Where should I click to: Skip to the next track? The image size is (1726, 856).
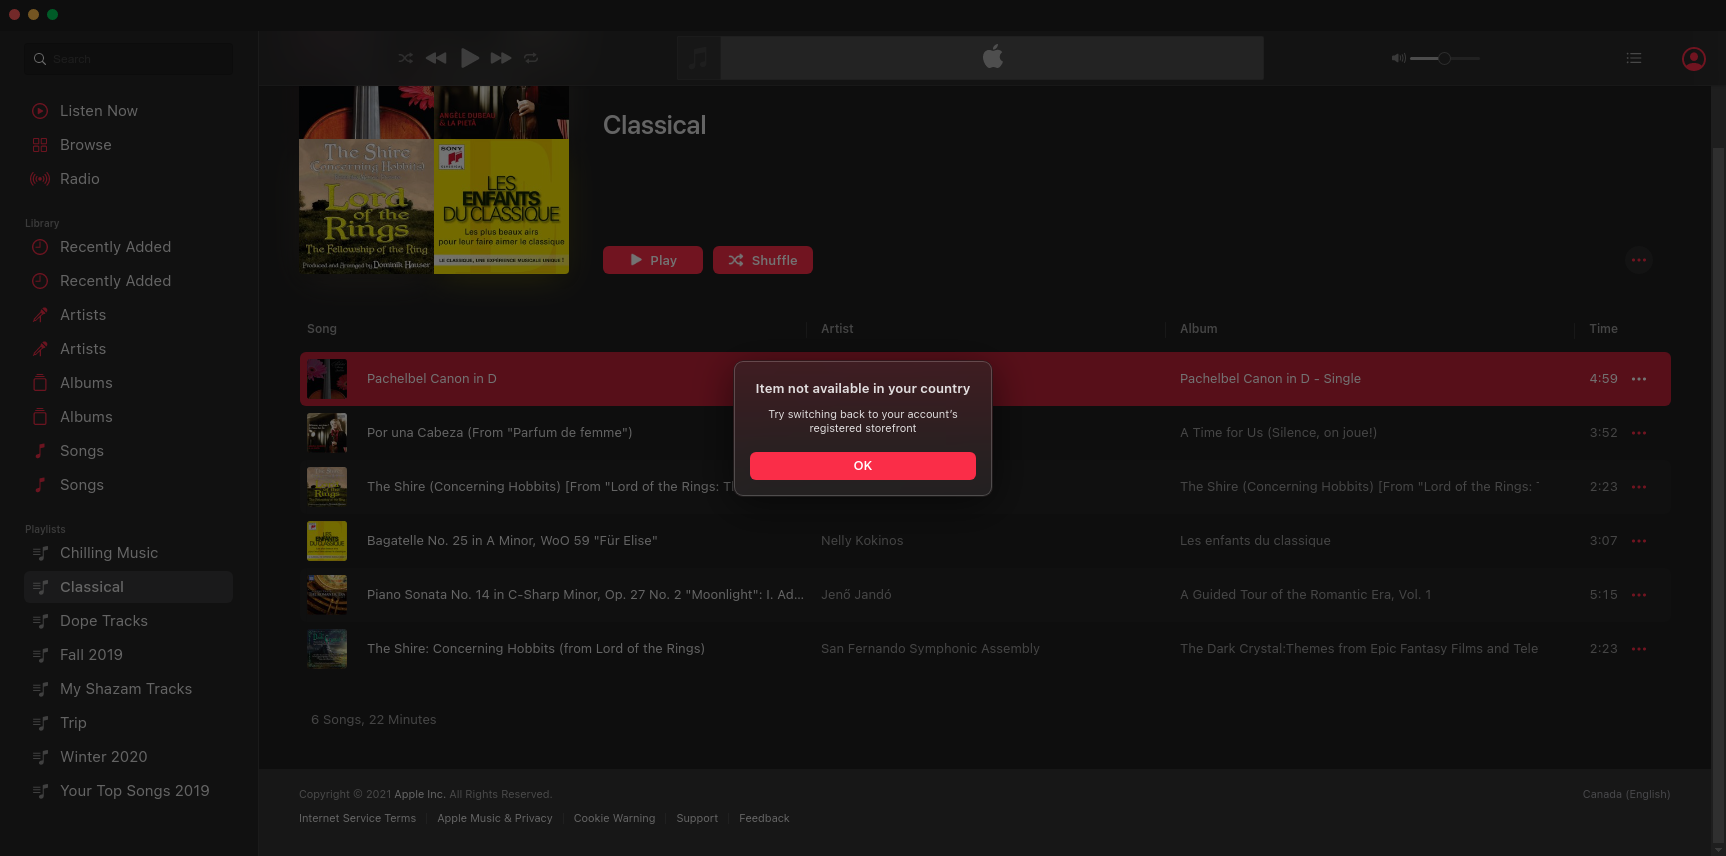(501, 58)
